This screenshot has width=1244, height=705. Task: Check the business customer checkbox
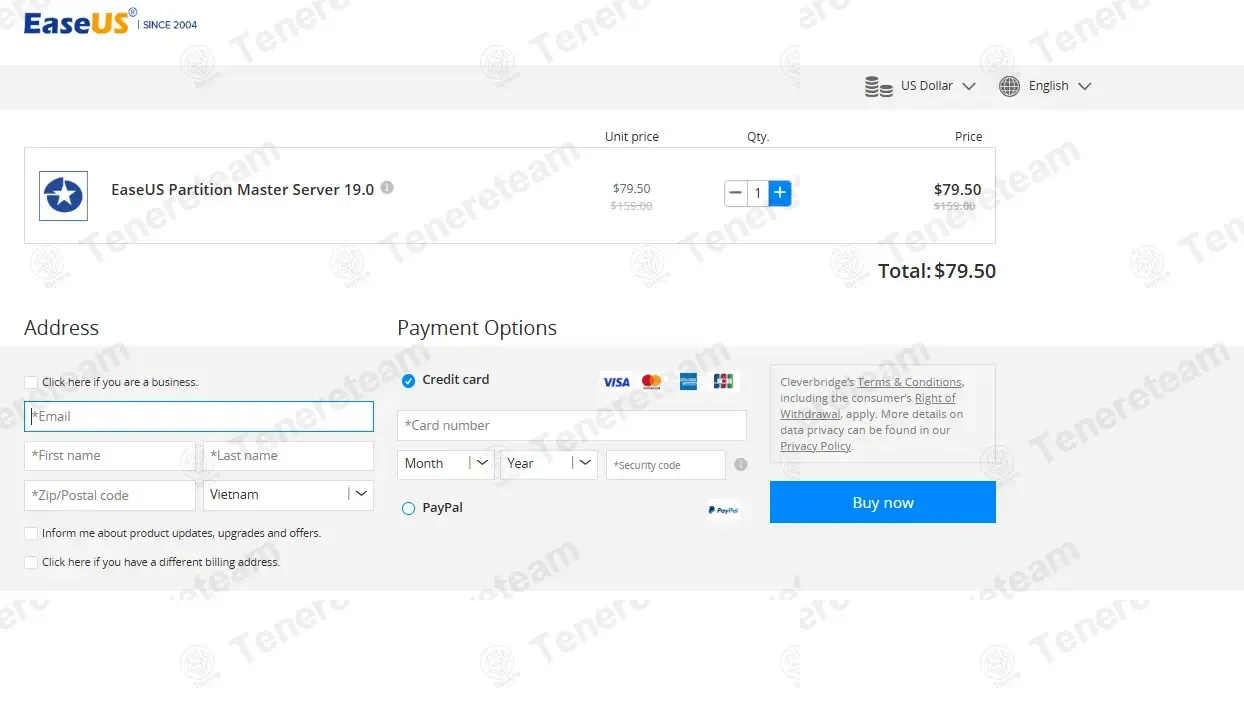(31, 382)
